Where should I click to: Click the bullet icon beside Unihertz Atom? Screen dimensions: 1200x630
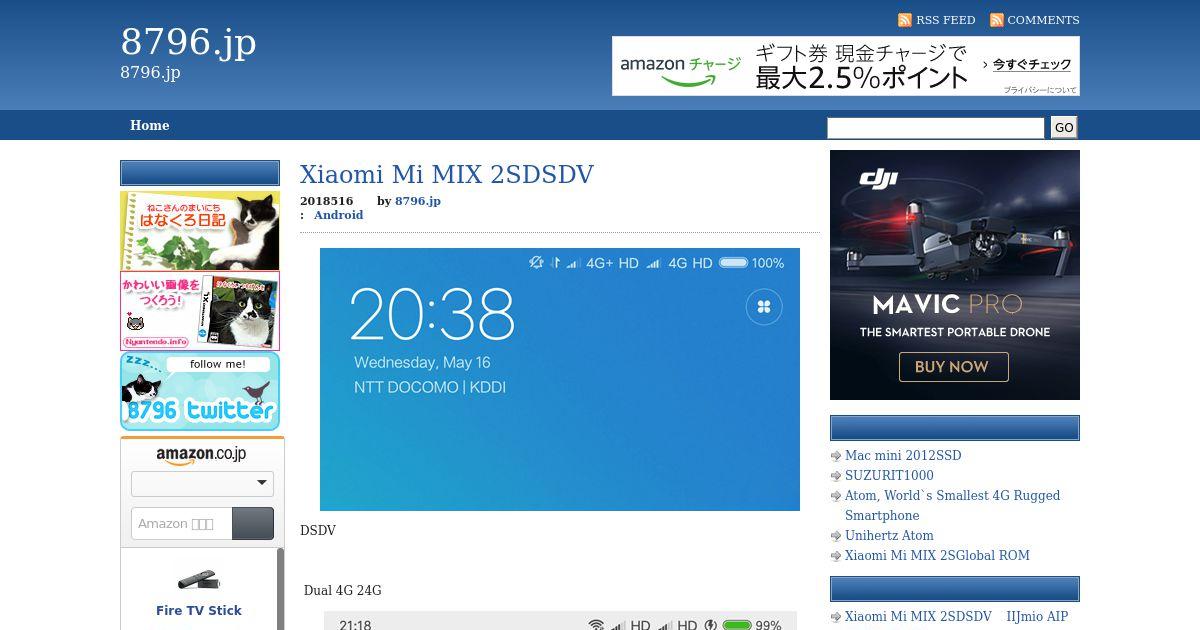coord(836,536)
